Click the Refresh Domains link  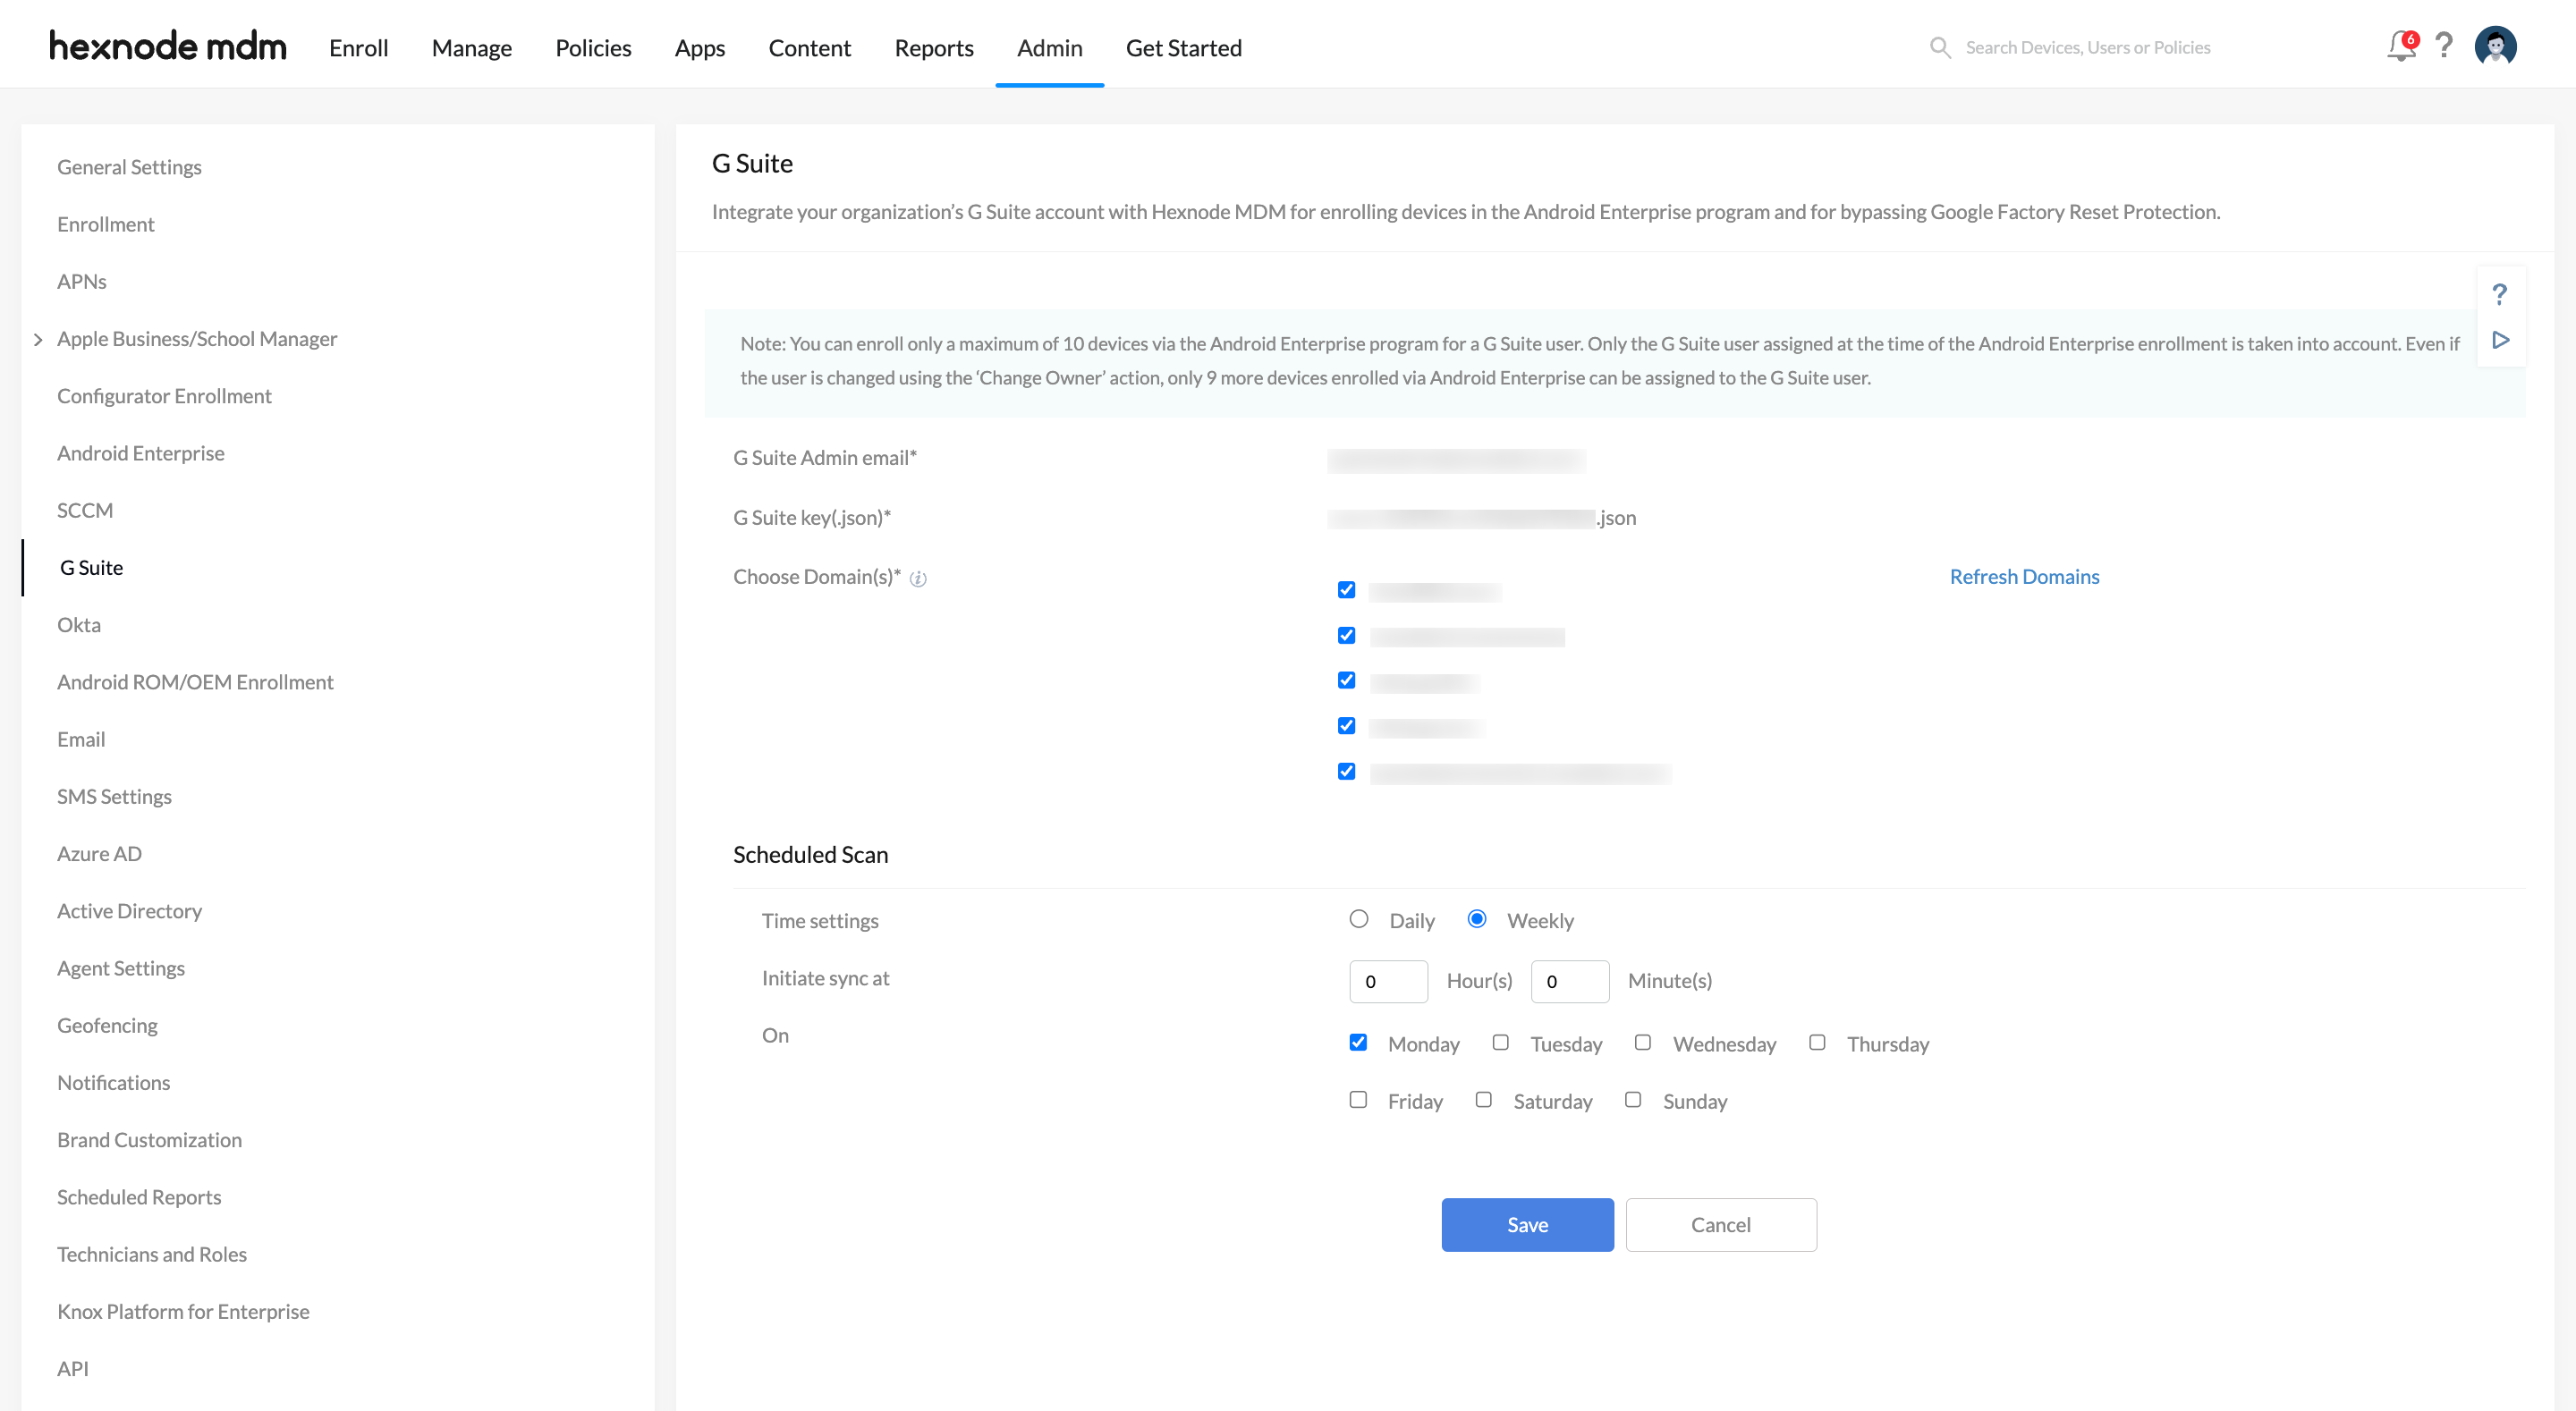click(2024, 576)
